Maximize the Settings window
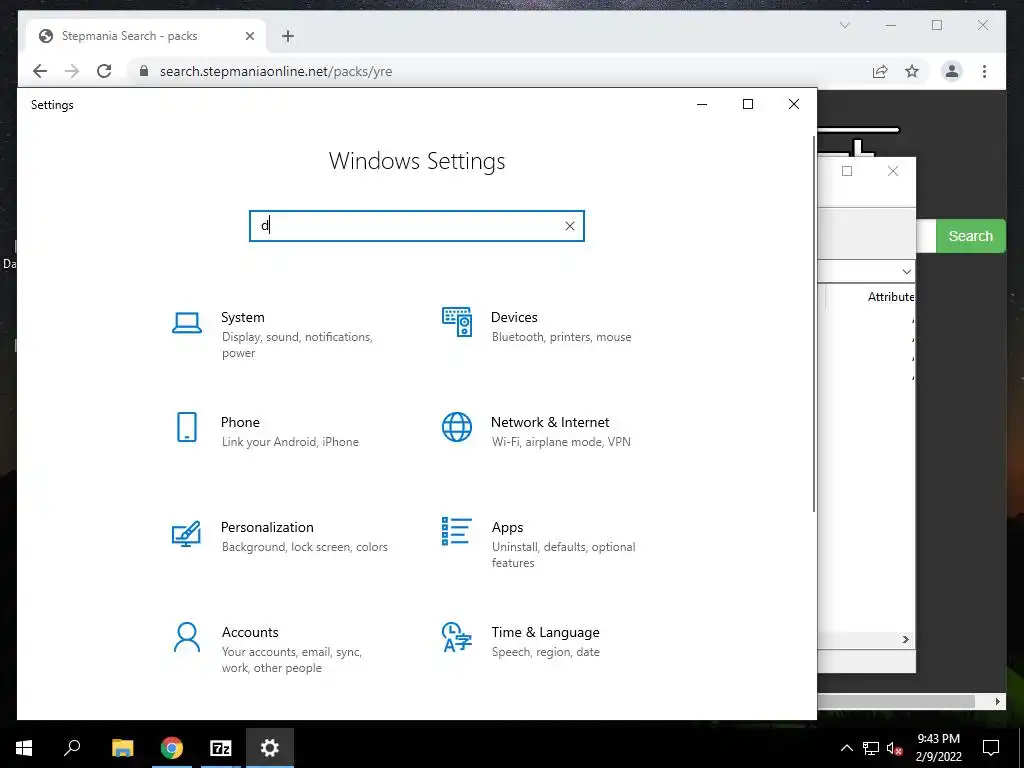This screenshot has width=1024, height=768. (748, 104)
